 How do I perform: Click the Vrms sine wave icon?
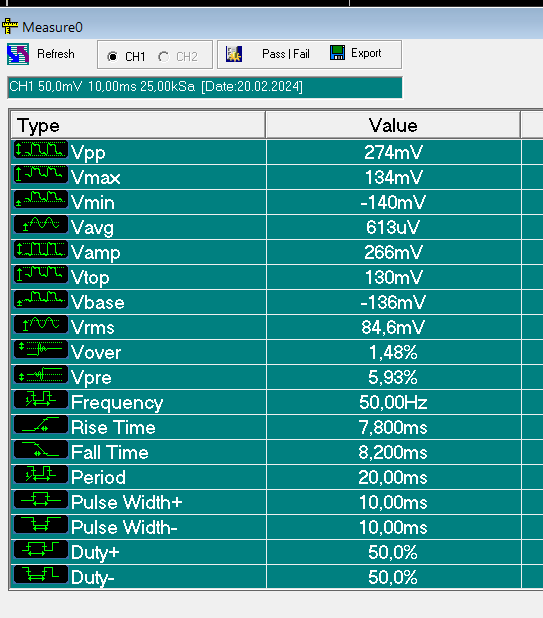point(41,325)
